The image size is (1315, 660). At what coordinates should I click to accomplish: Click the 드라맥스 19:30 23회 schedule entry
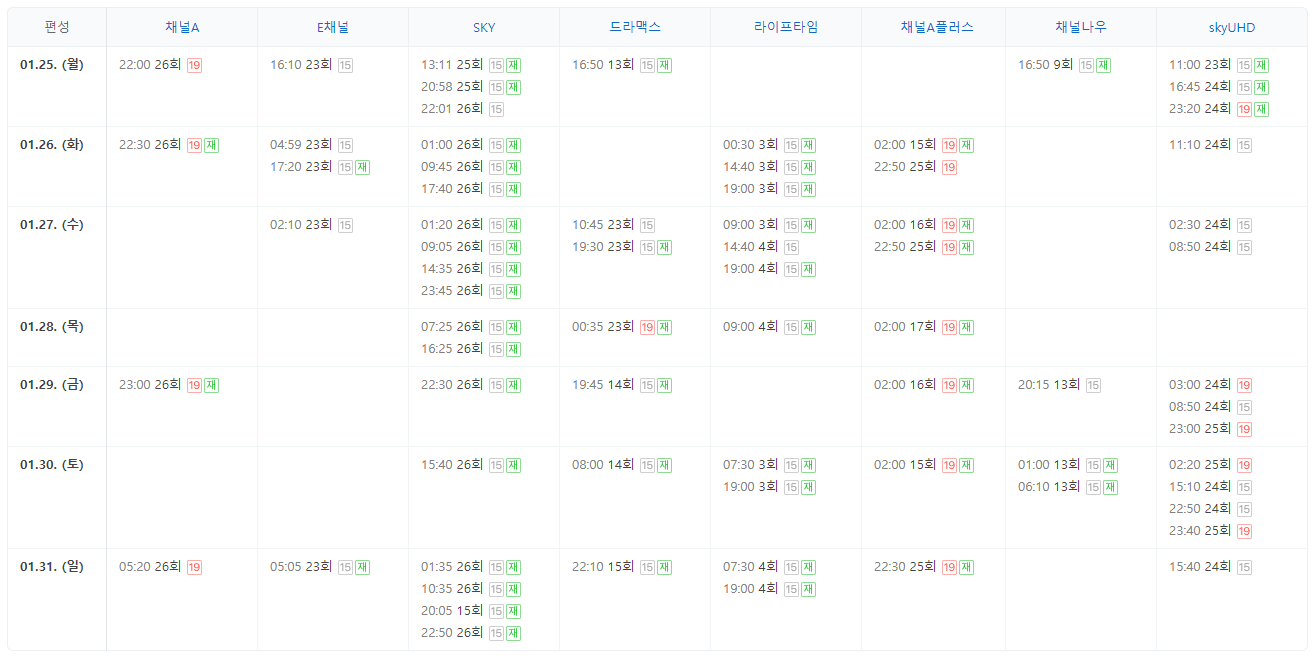(622, 247)
